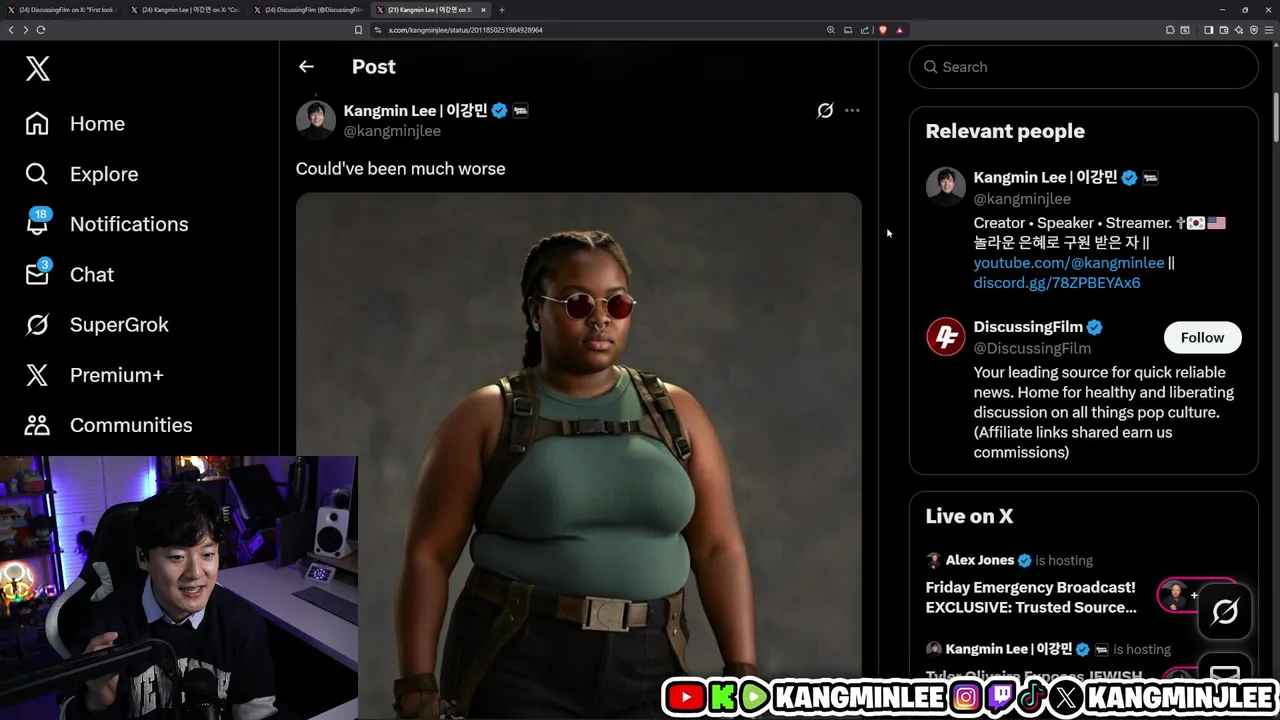Go forward with the browser forward arrow
Screen dimensions: 1280x720
(x=25, y=30)
